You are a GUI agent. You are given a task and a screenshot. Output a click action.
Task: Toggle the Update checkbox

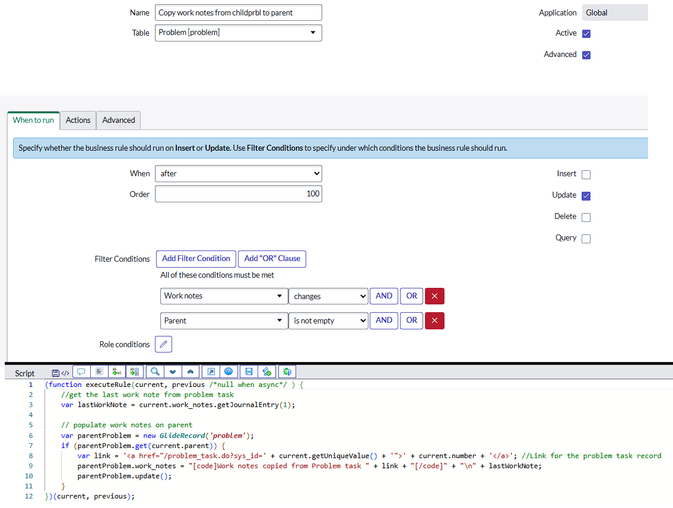click(586, 196)
